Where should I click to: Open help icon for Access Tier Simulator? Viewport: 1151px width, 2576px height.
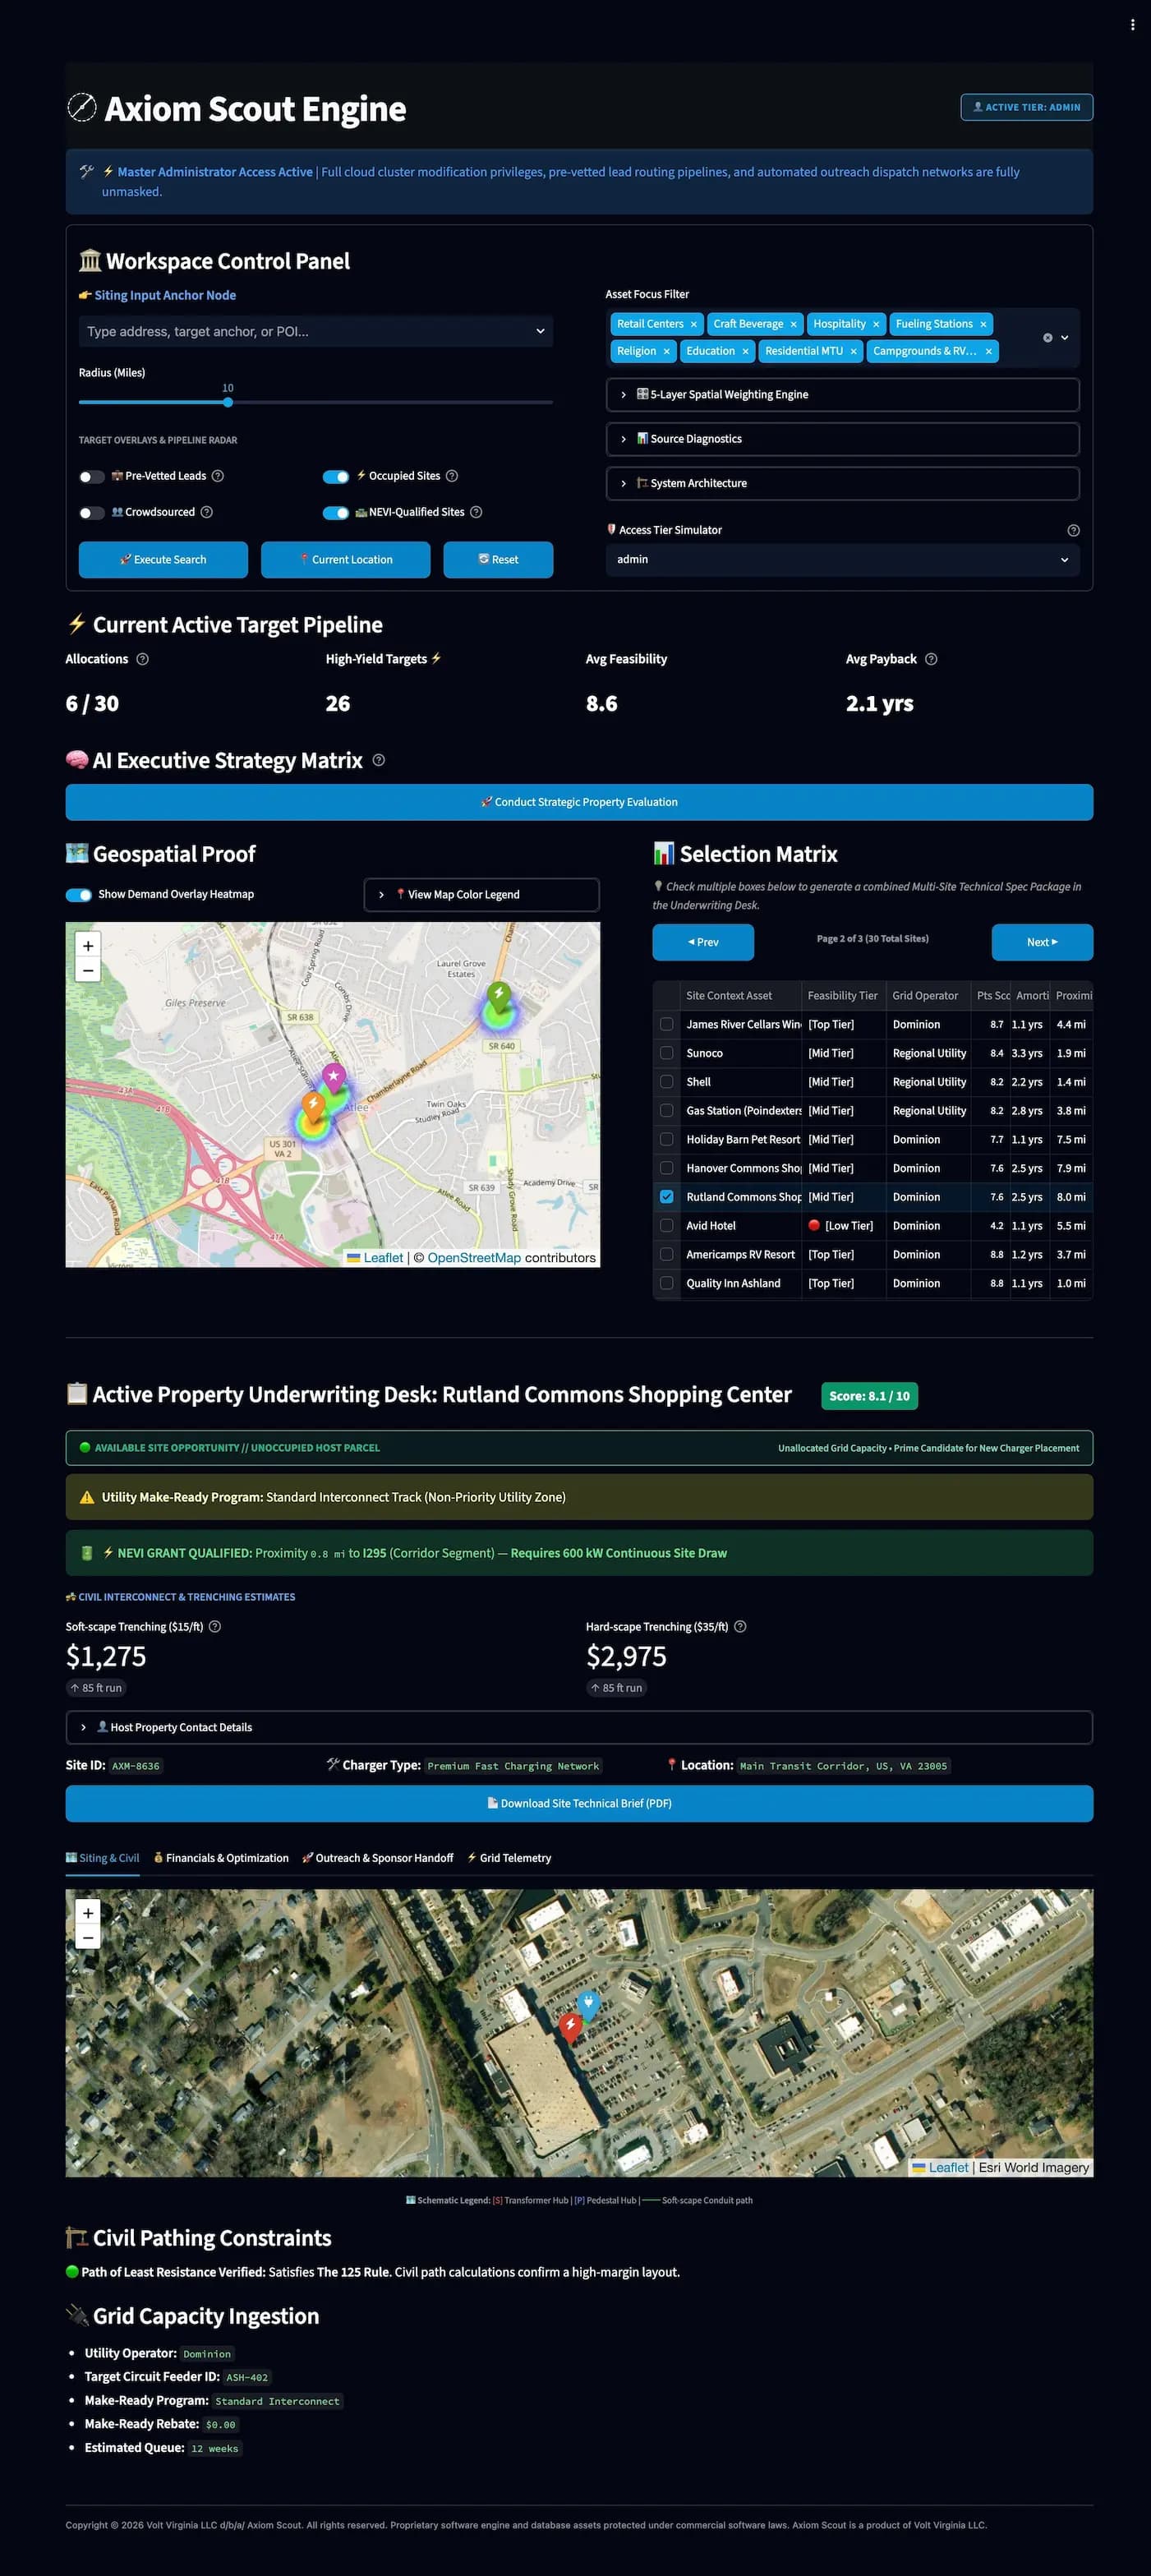1073,530
